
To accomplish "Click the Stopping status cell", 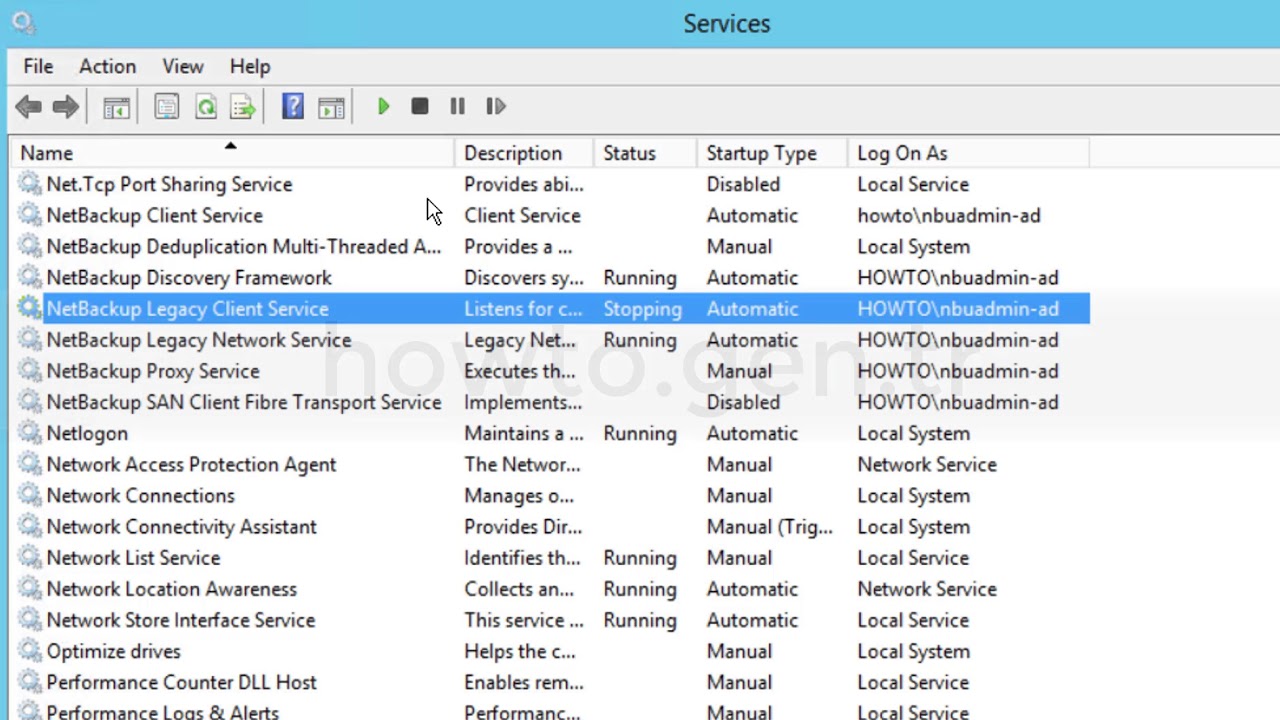I will click(x=642, y=309).
